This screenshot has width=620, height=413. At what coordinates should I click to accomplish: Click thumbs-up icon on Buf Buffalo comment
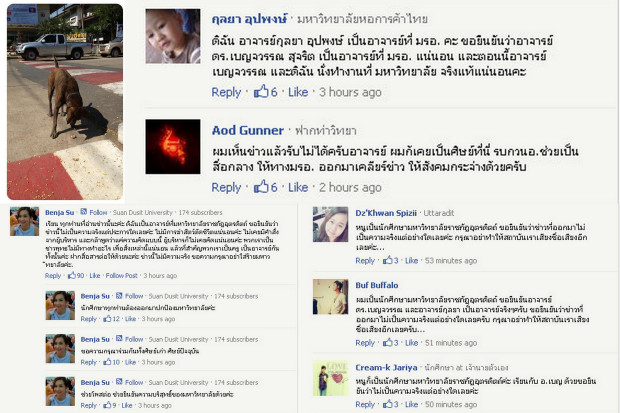point(388,343)
